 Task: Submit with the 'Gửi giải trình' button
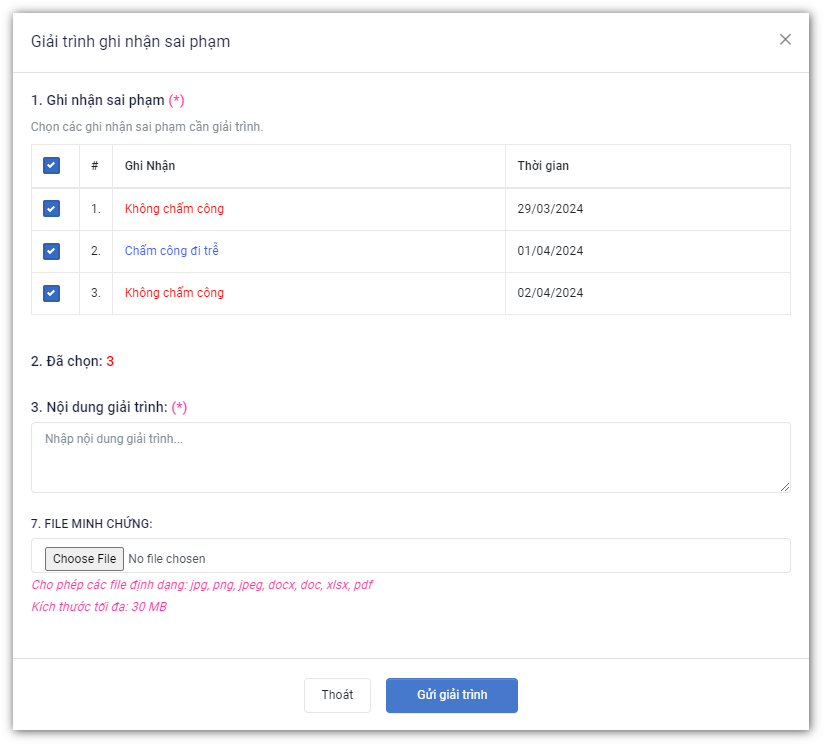452,695
